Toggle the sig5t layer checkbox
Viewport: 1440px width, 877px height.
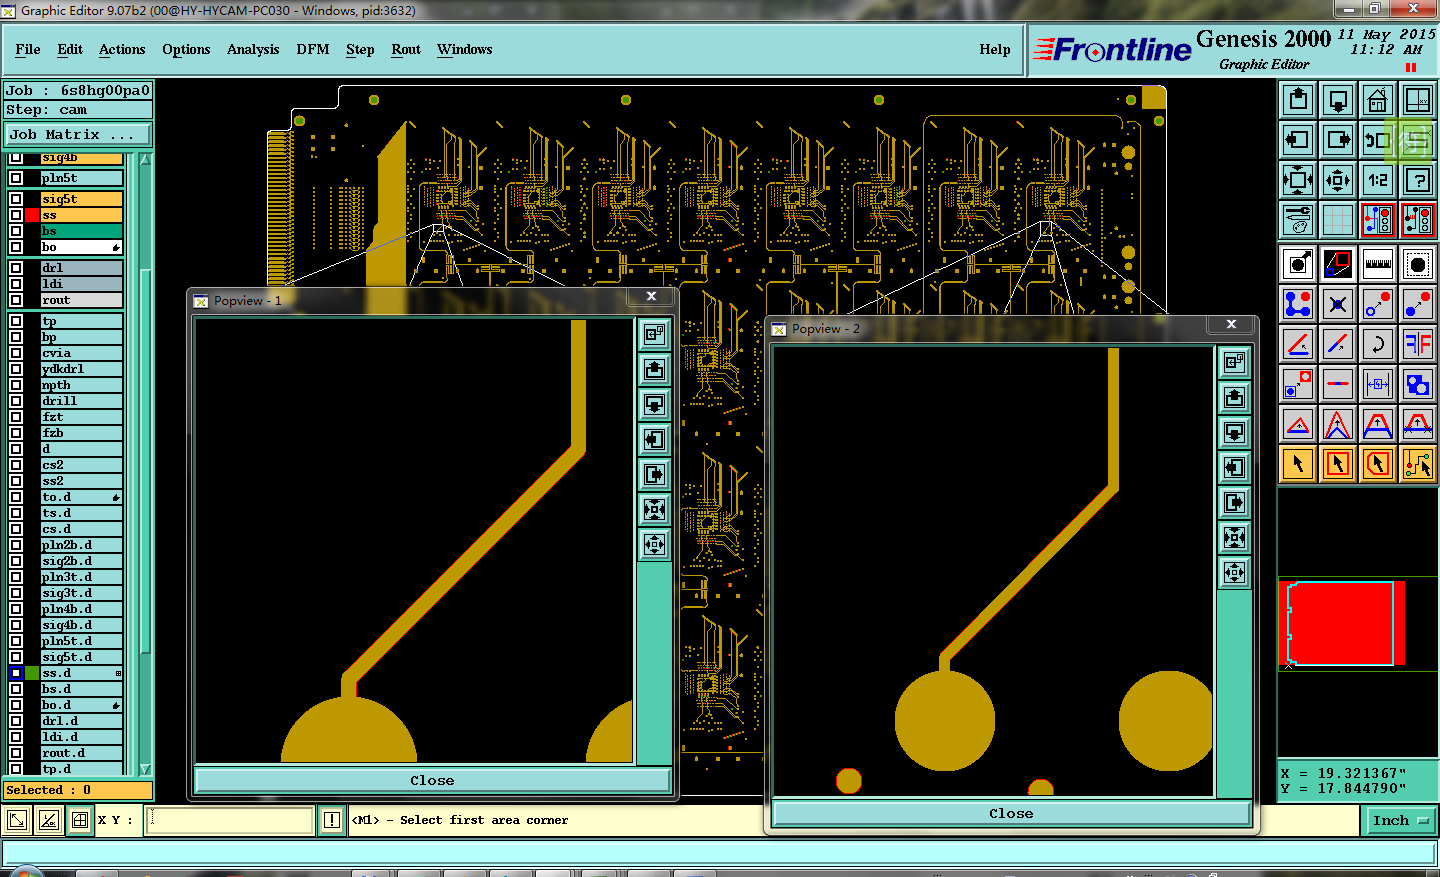16,199
